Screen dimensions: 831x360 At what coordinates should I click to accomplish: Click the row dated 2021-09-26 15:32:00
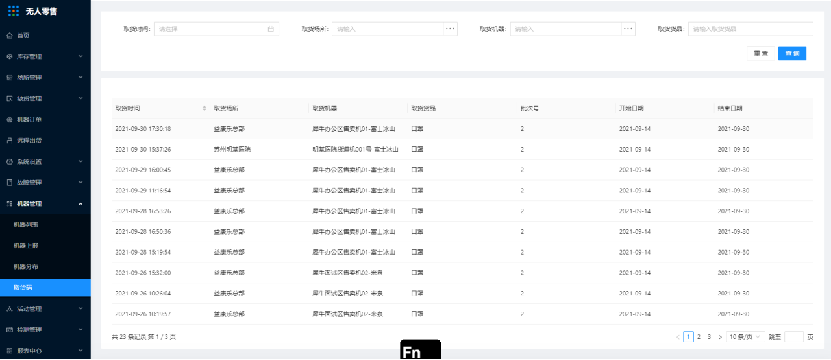click(462, 273)
